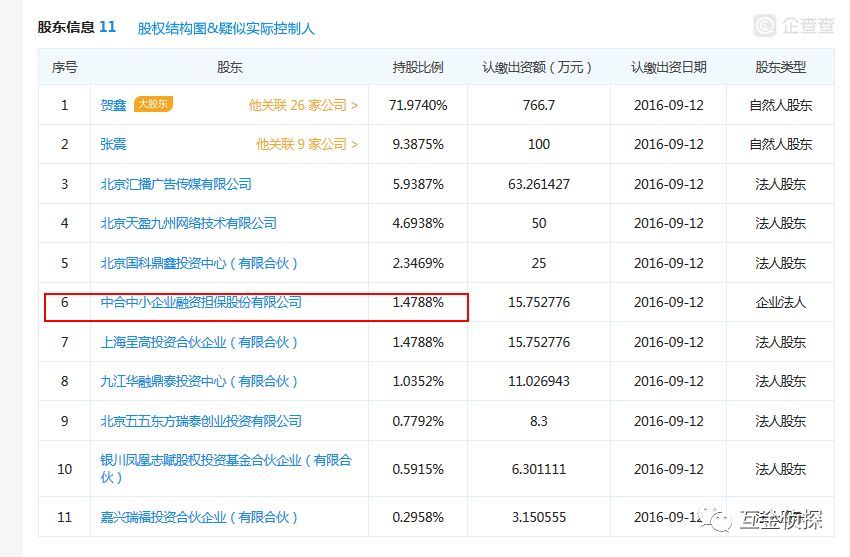Click the 认缴出资日期 column header
The height and width of the screenshot is (557, 850).
tap(669, 67)
